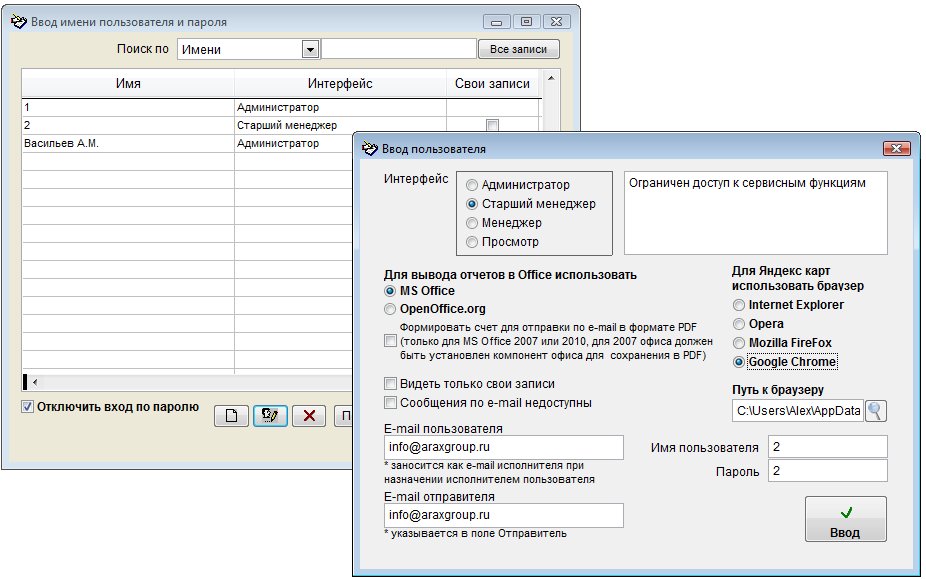Click the new user (blank page) icon button
This screenshot has height=579, width=926.
pos(231,416)
